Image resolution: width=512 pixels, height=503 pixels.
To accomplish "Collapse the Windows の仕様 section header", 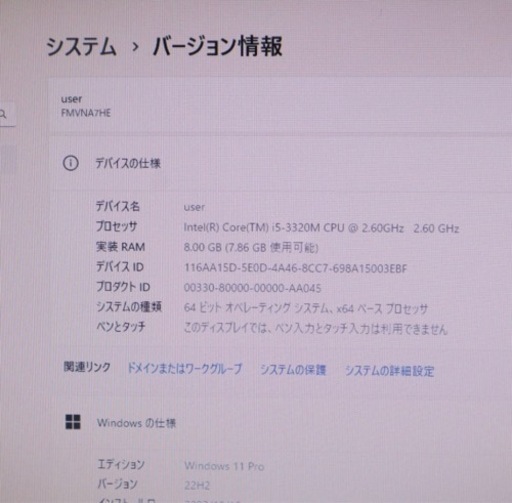I will click(280, 423).
